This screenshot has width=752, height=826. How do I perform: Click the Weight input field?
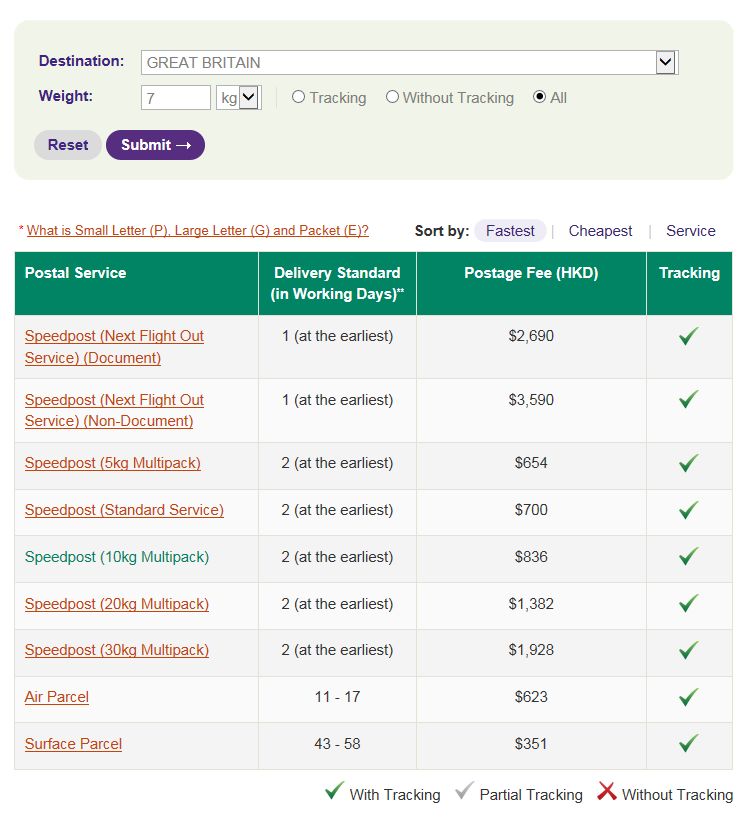coord(176,98)
